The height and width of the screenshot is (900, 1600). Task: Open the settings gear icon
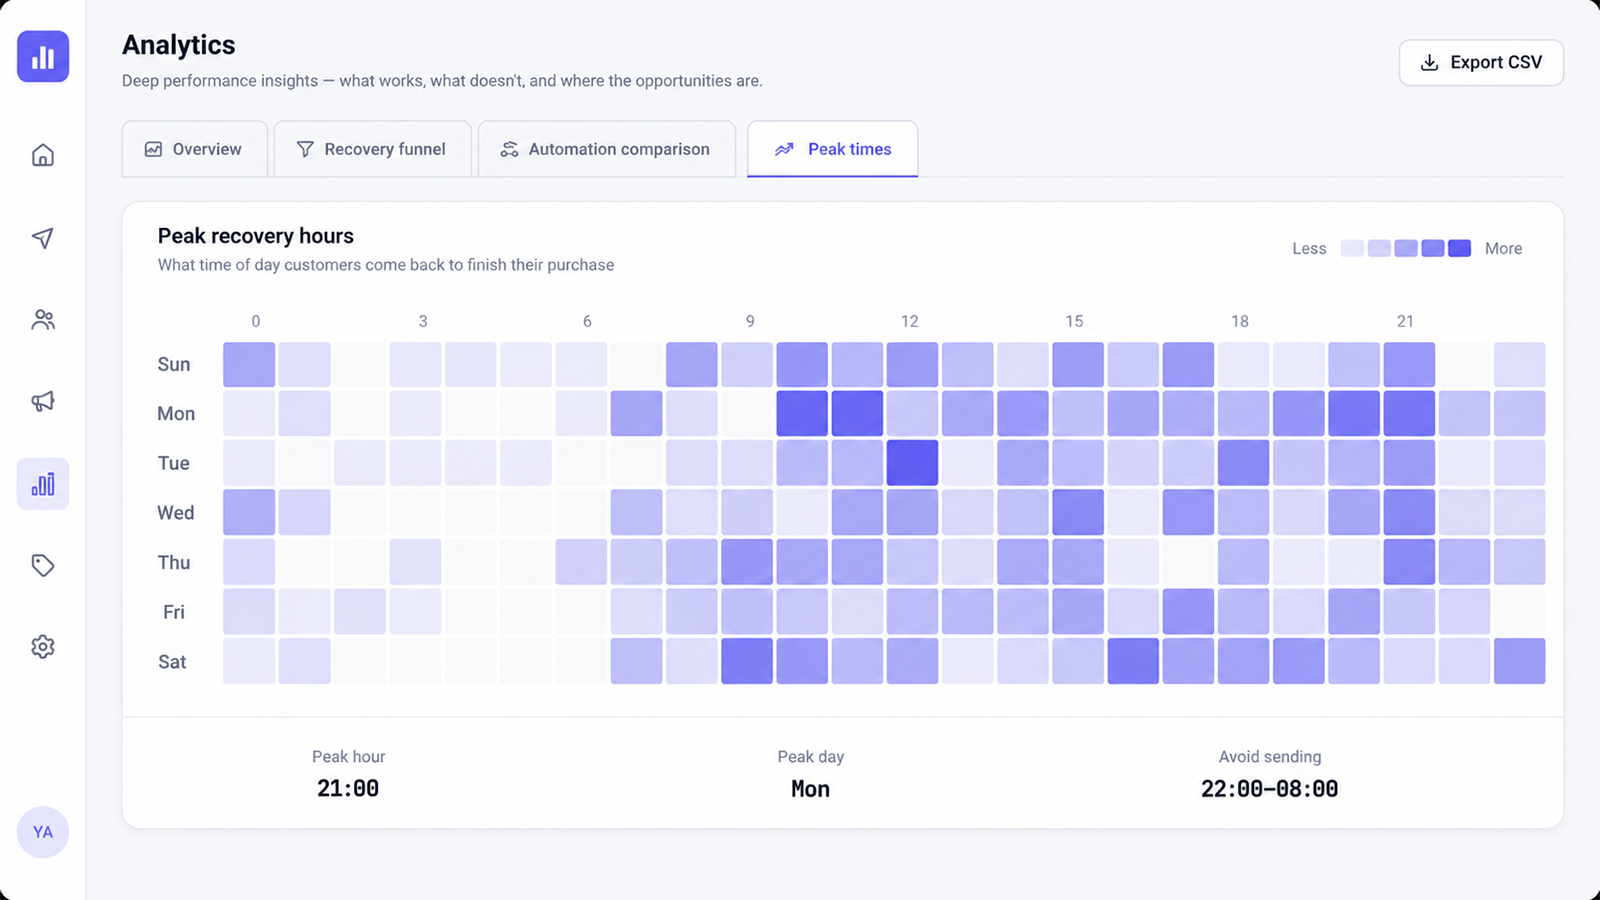click(42, 647)
